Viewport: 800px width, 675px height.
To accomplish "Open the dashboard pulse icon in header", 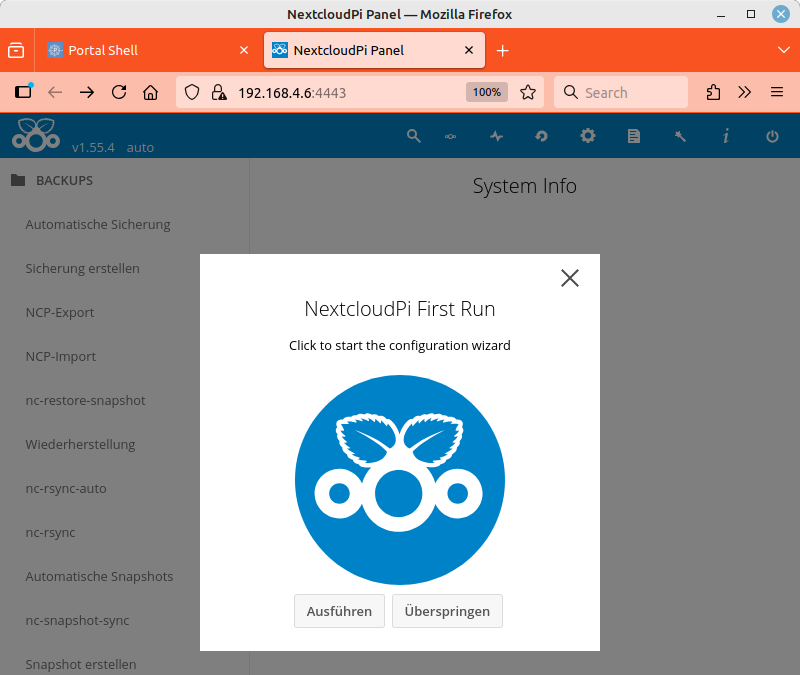I will click(x=496, y=136).
